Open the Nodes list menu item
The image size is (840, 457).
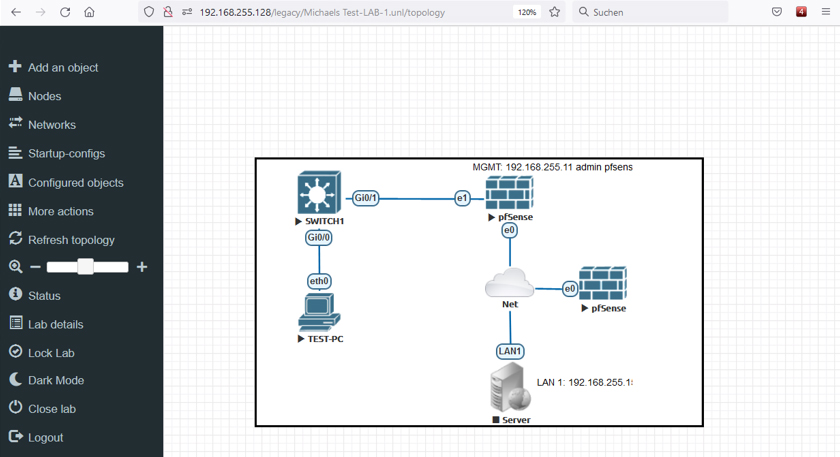[44, 96]
